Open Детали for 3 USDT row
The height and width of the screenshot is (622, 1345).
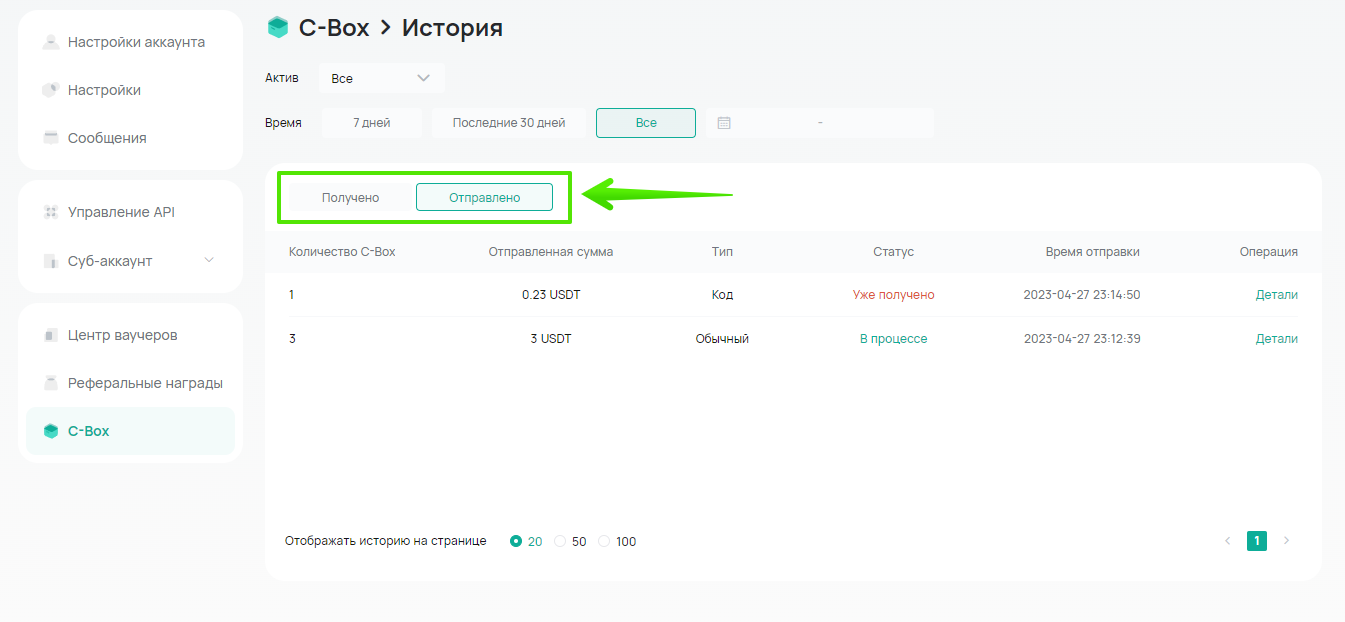pyautogui.click(x=1277, y=339)
